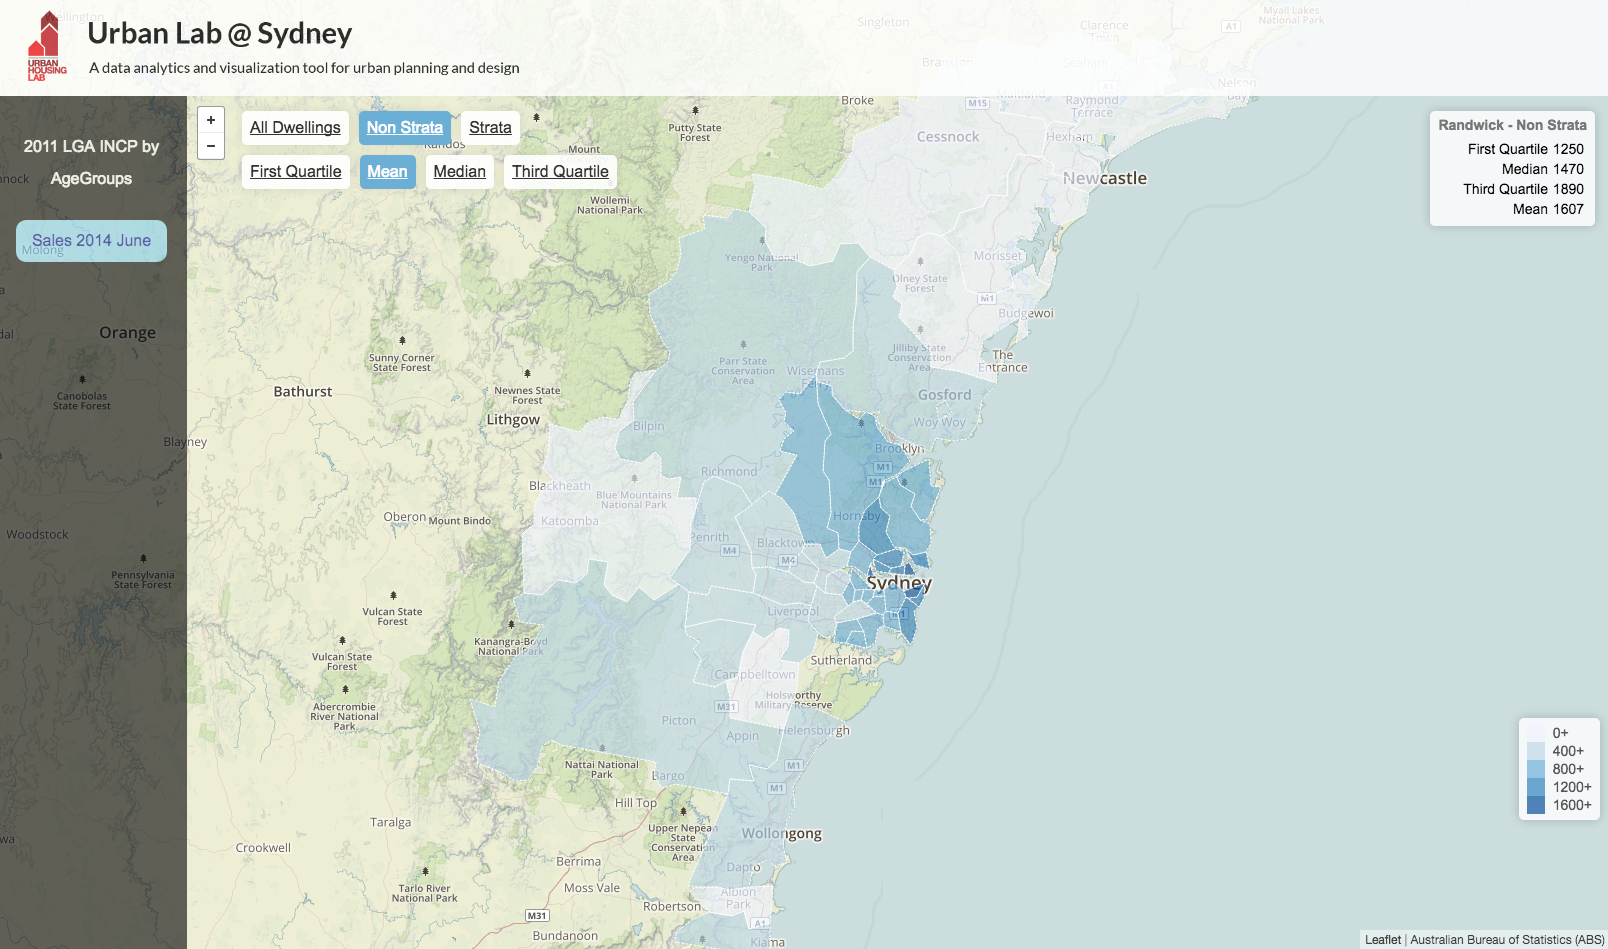Click the data analytics tool subtitle
This screenshot has height=949, width=1608.
pos(304,68)
